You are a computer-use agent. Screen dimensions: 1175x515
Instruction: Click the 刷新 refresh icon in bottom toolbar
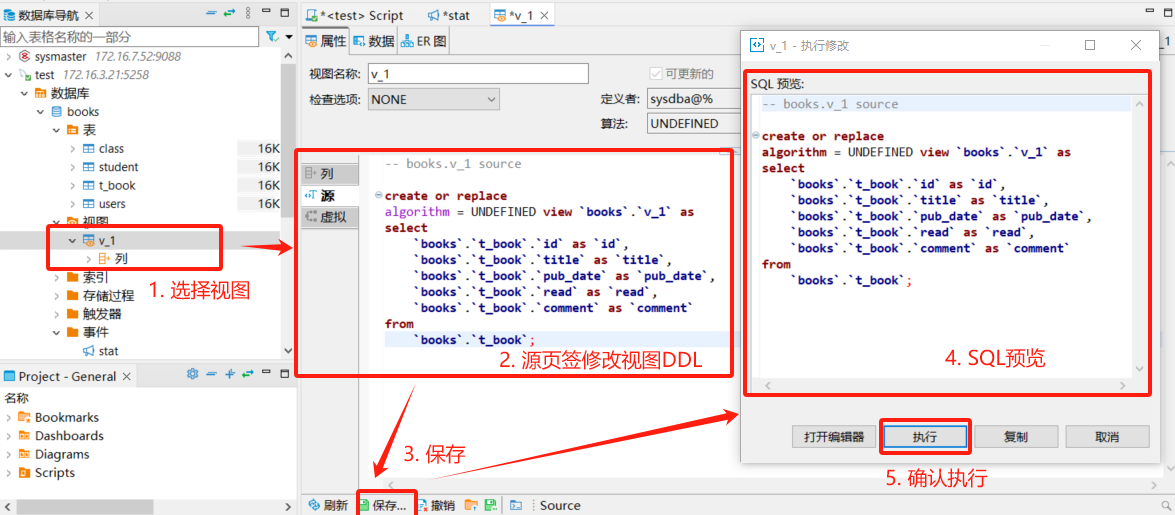click(x=314, y=505)
